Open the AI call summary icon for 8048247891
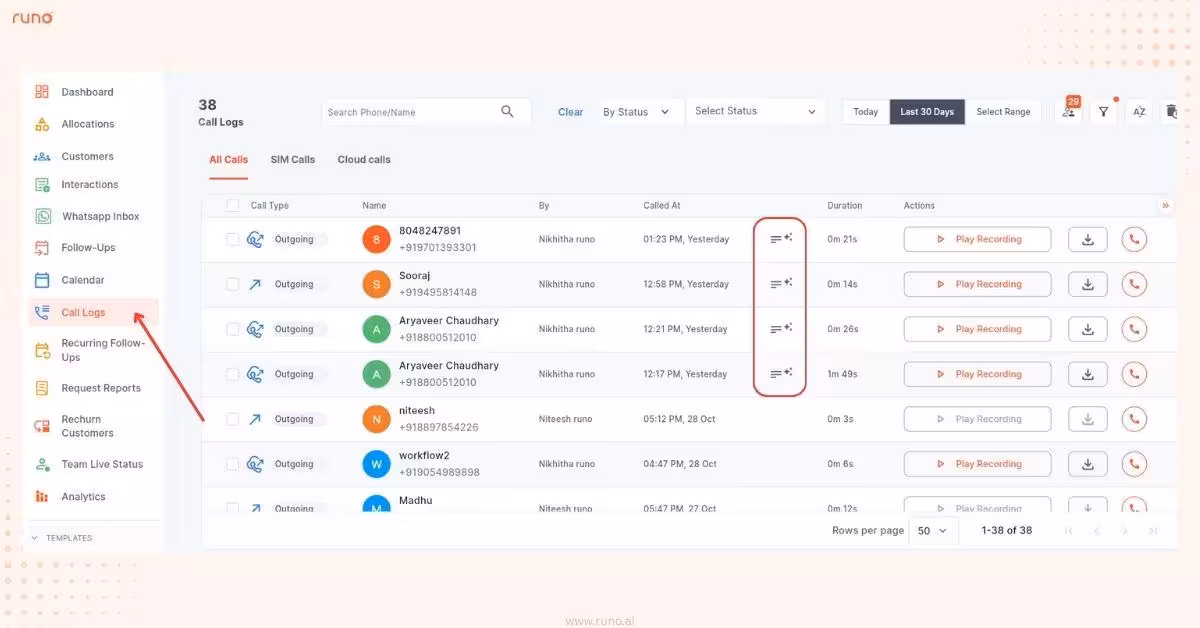Screen dimensions: 1200x628 tap(780, 239)
